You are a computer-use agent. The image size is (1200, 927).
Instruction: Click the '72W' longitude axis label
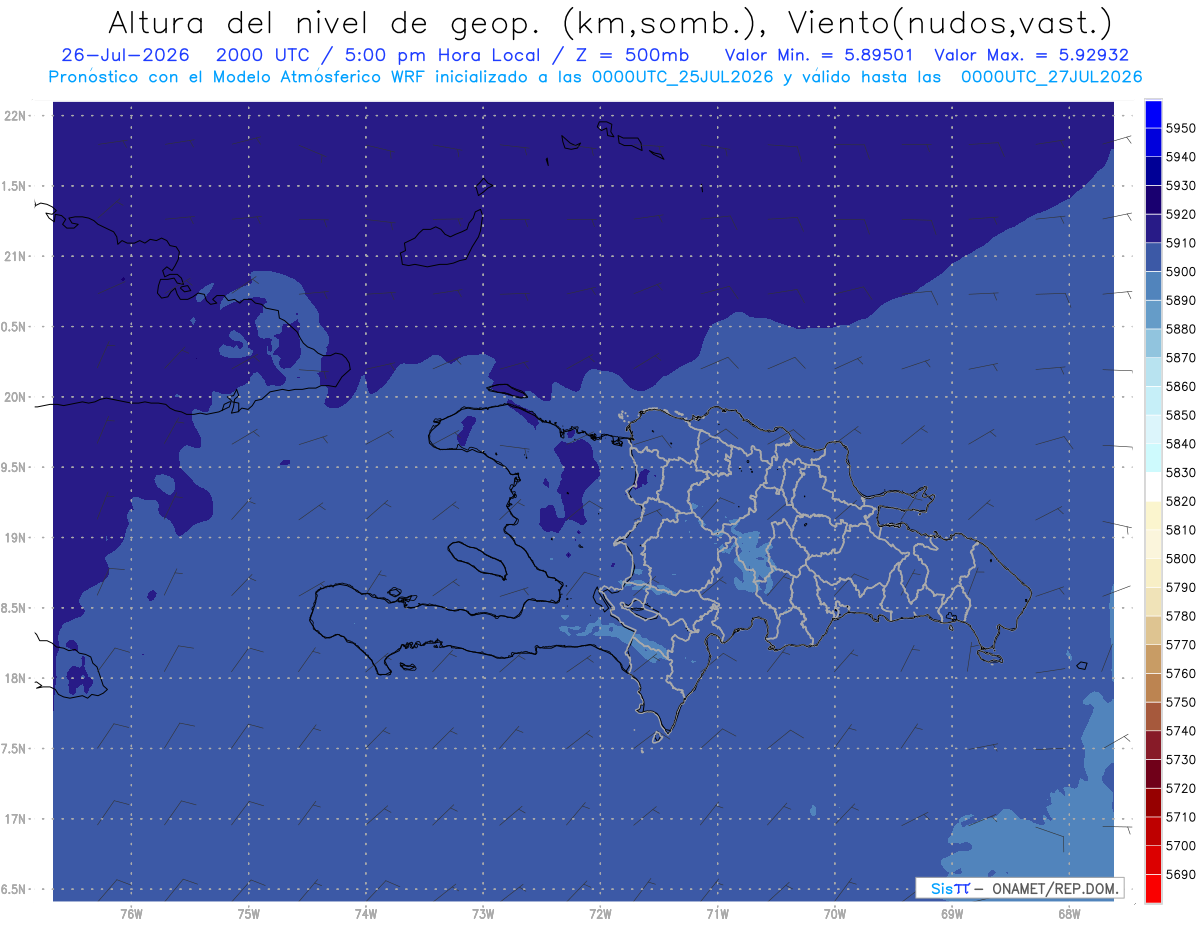click(x=600, y=914)
